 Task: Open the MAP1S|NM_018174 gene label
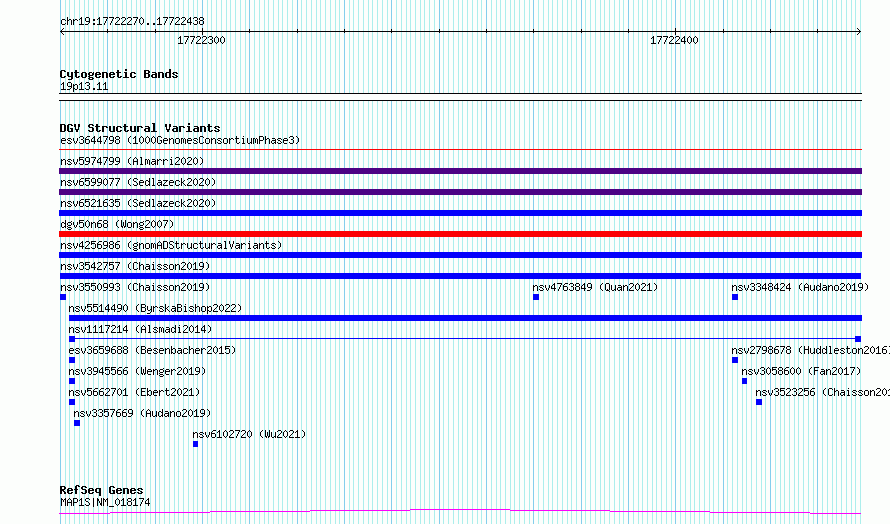coord(105,502)
